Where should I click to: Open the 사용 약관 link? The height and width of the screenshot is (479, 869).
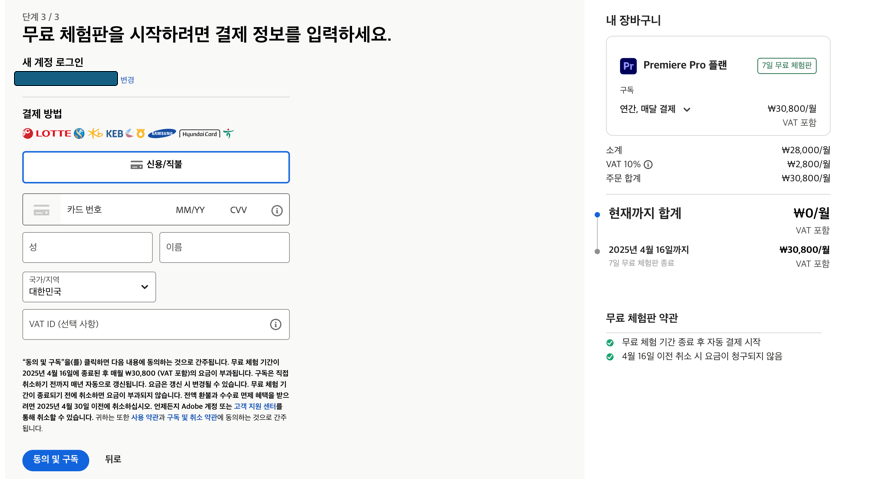pyautogui.click(x=145, y=417)
